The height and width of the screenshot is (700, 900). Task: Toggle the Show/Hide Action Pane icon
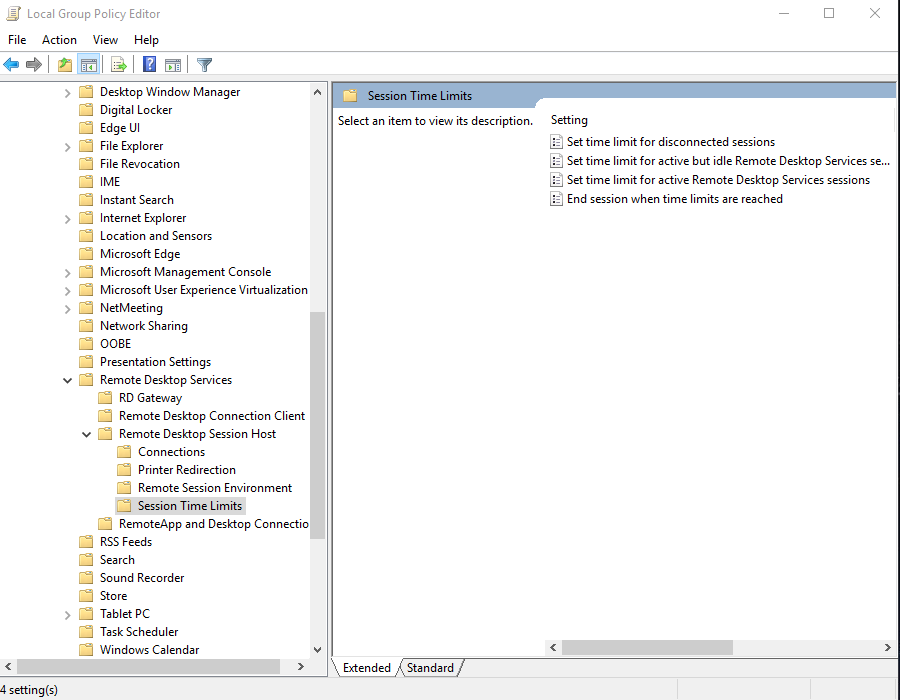(173, 64)
